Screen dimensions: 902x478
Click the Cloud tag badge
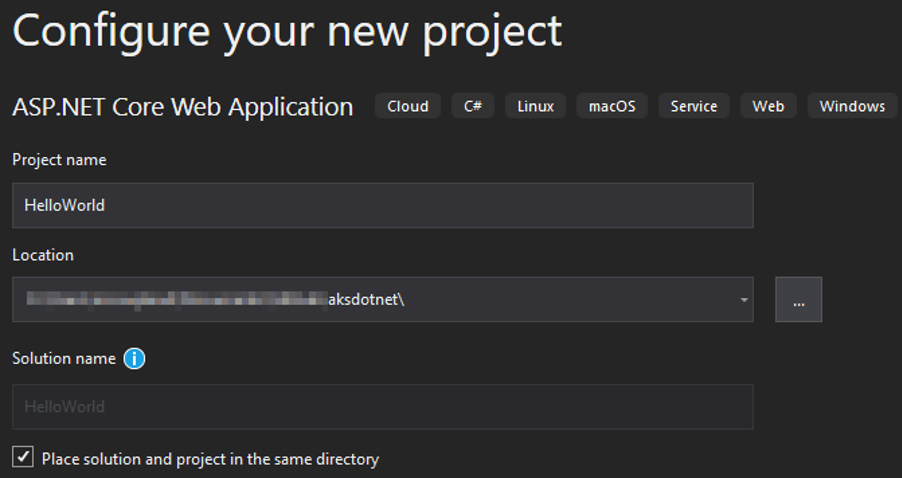[x=407, y=106]
